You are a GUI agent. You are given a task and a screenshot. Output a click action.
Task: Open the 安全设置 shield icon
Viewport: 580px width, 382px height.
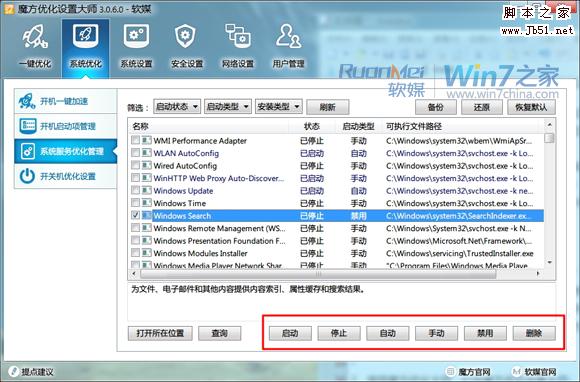tap(185, 36)
